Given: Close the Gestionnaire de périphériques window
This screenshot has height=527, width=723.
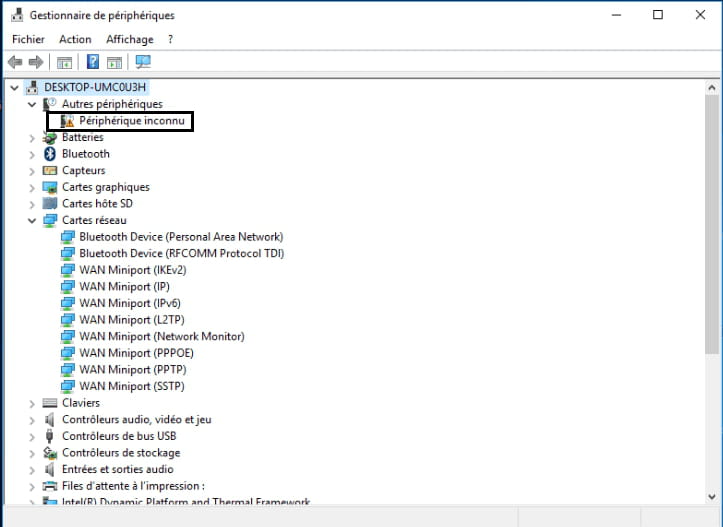Looking at the screenshot, I should (700, 15).
